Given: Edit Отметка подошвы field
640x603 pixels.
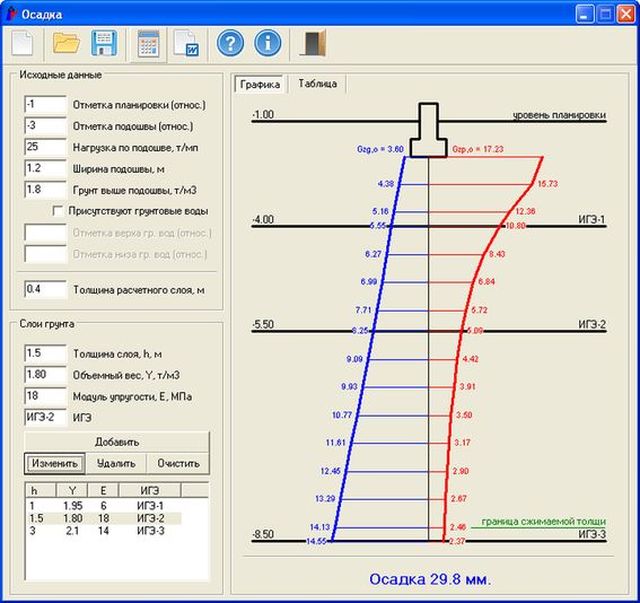Looking at the screenshot, I should coord(45,126).
